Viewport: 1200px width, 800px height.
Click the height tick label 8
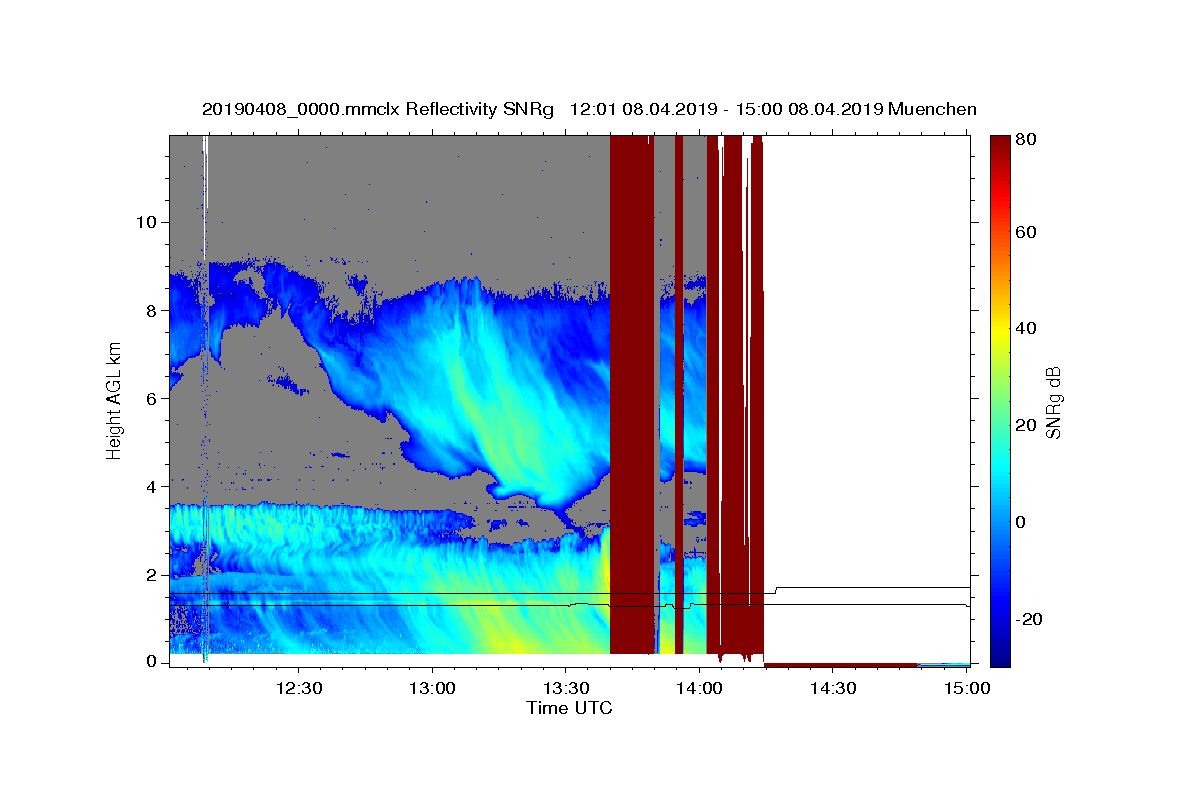pyautogui.click(x=151, y=310)
